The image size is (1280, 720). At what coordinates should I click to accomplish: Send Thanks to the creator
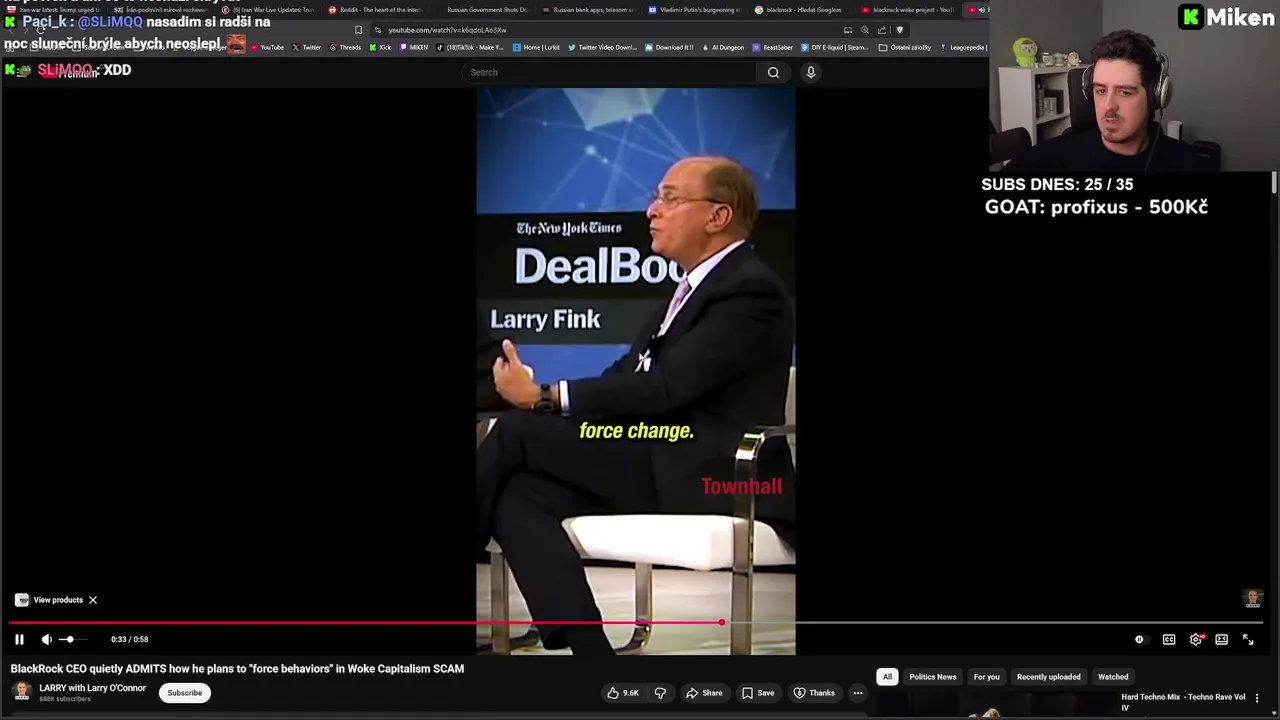tap(814, 693)
